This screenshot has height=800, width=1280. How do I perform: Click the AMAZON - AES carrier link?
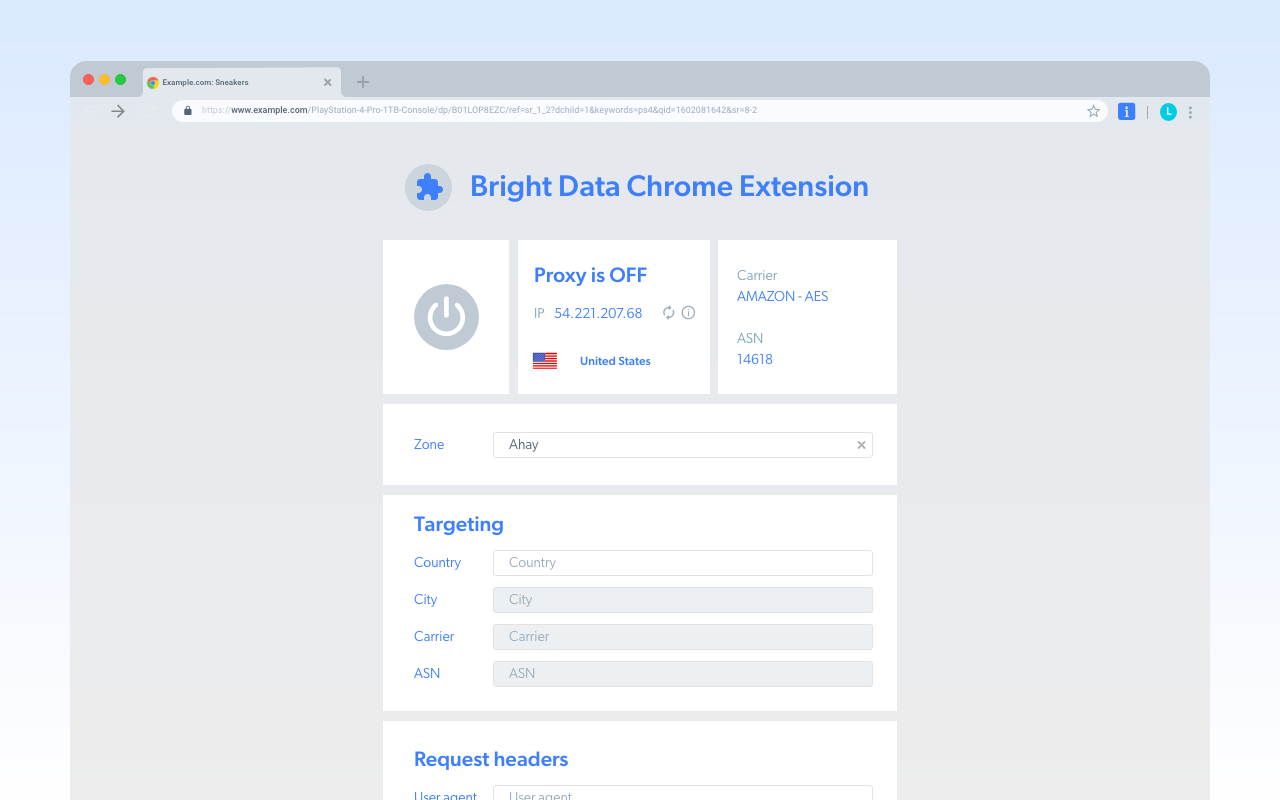782,296
